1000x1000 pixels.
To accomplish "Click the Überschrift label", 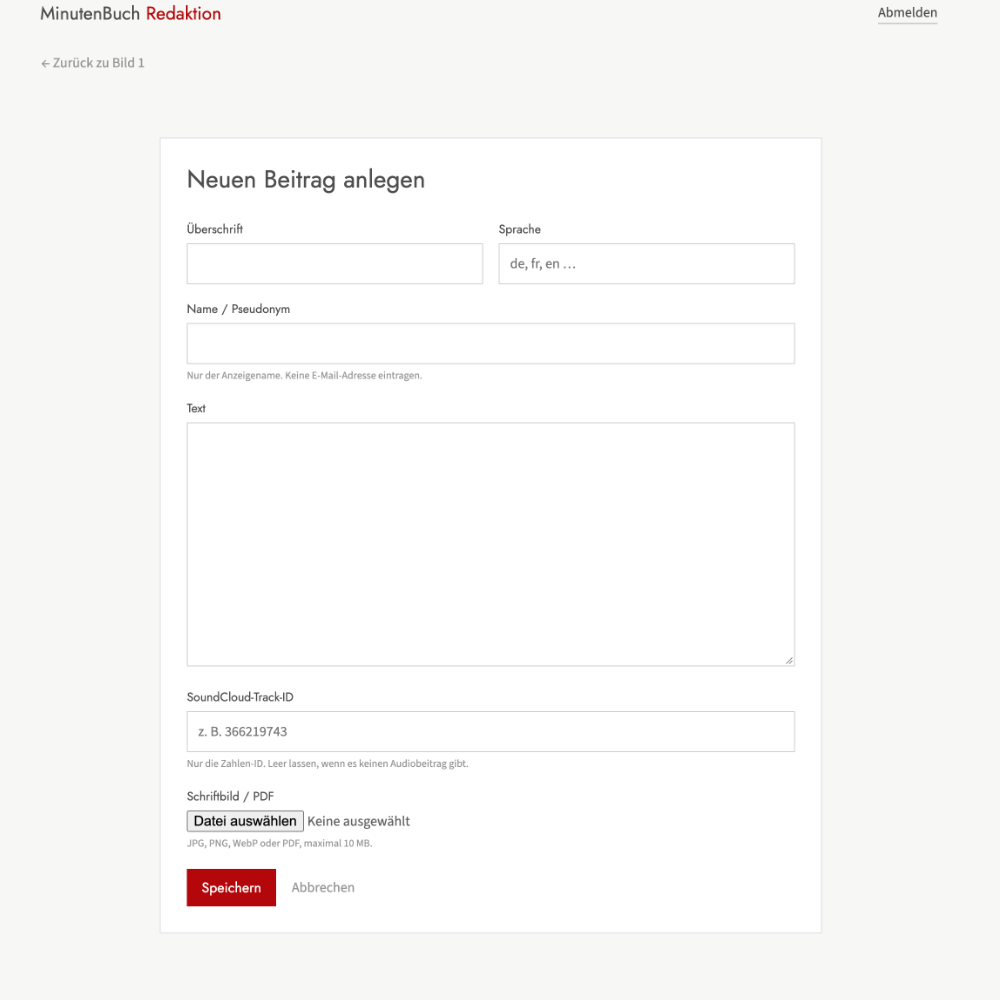I will 214,229.
